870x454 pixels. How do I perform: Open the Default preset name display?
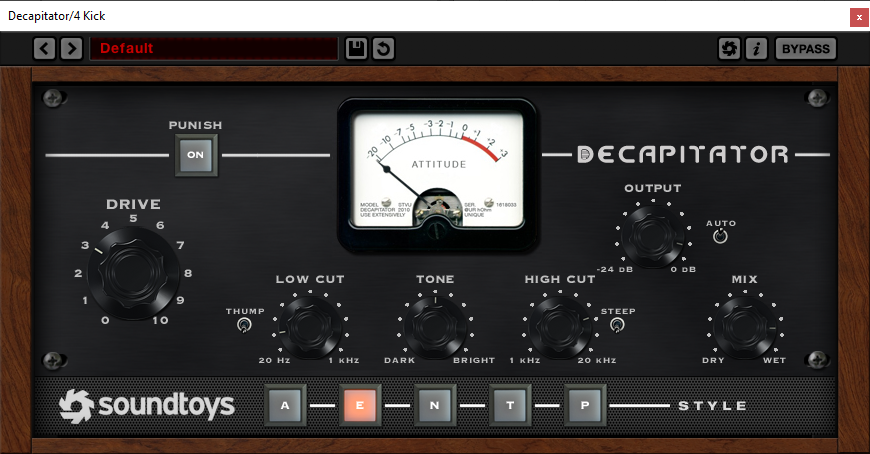[214, 48]
